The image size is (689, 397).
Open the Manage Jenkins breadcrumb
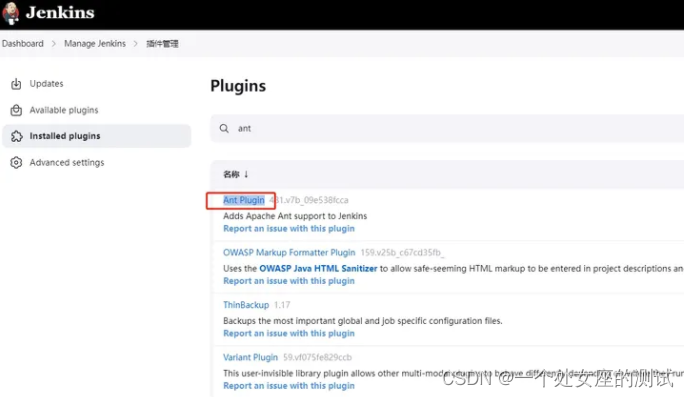95,44
